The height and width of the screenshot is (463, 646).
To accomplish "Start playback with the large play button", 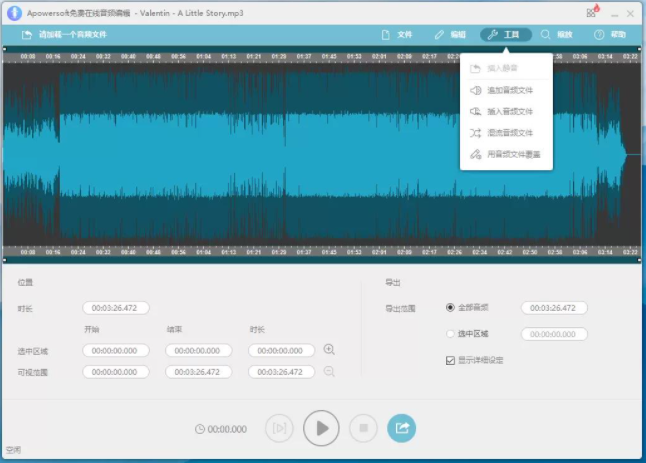I will pyautogui.click(x=321, y=428).
